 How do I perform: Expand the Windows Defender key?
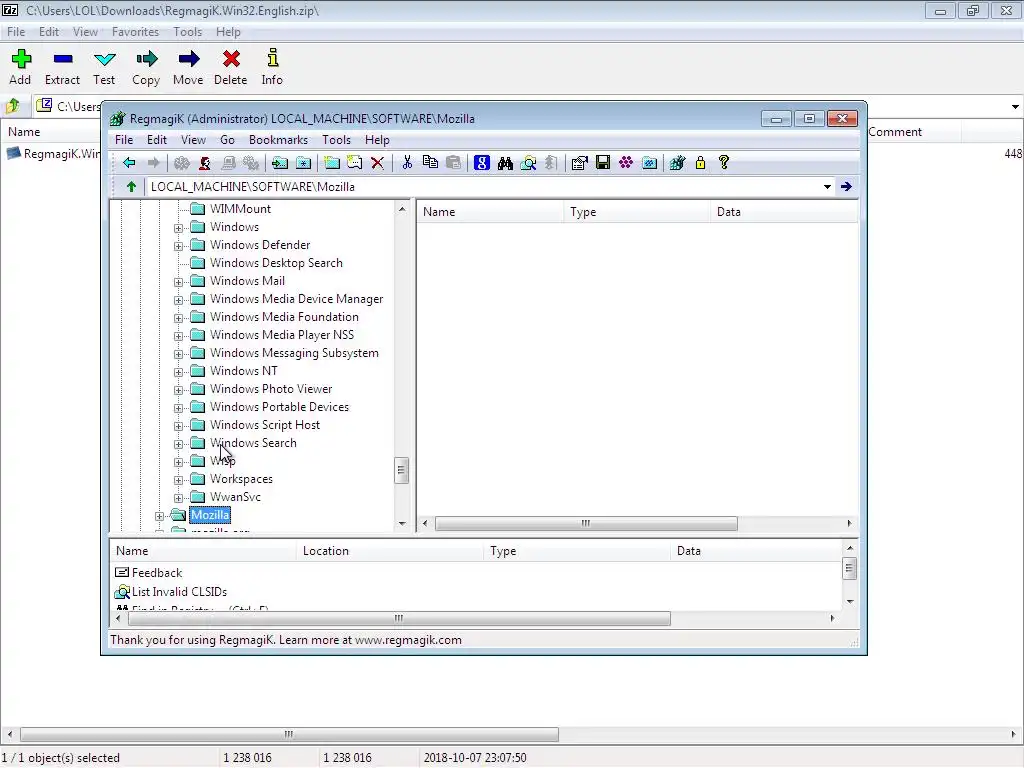[178, 246]
